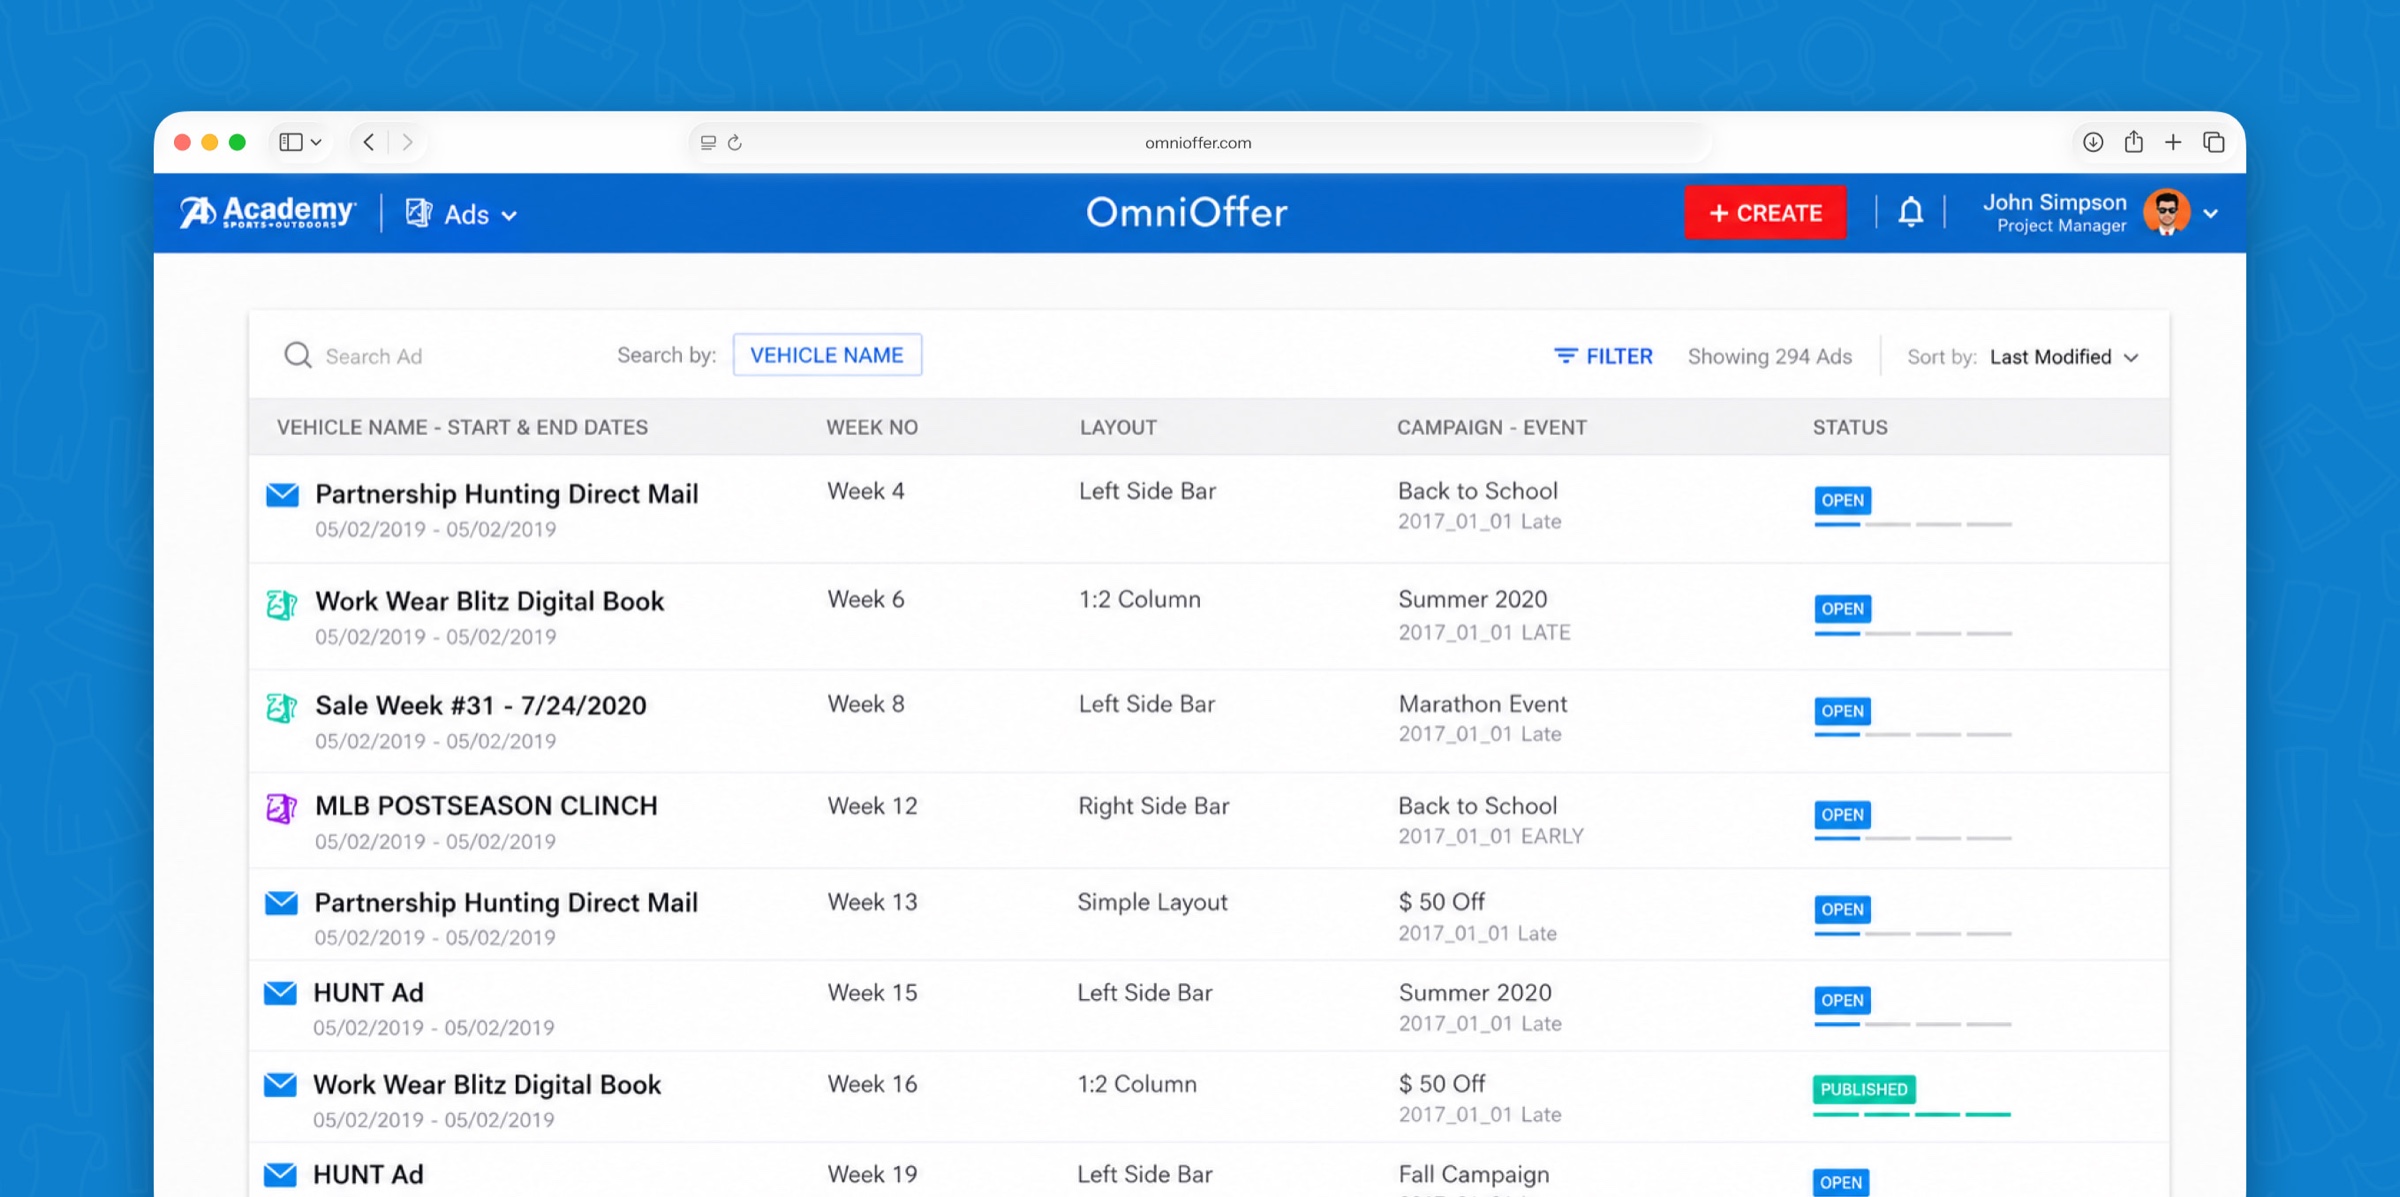Click the progress bar under Week 4 status

[1912, 524]
